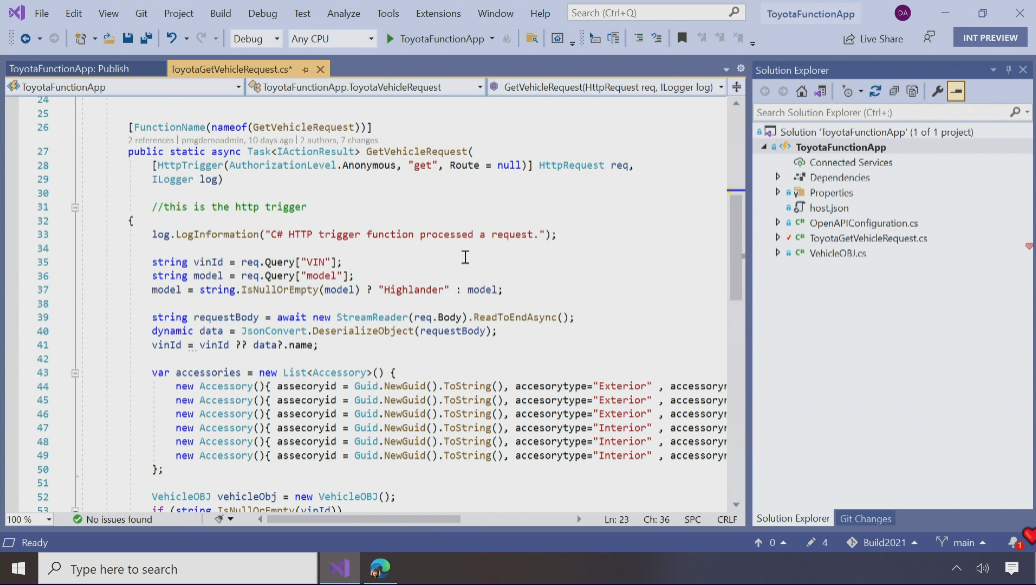Toggle the Preview Selected Items button
Viewport: 1036px width, 585px height.
957,91
